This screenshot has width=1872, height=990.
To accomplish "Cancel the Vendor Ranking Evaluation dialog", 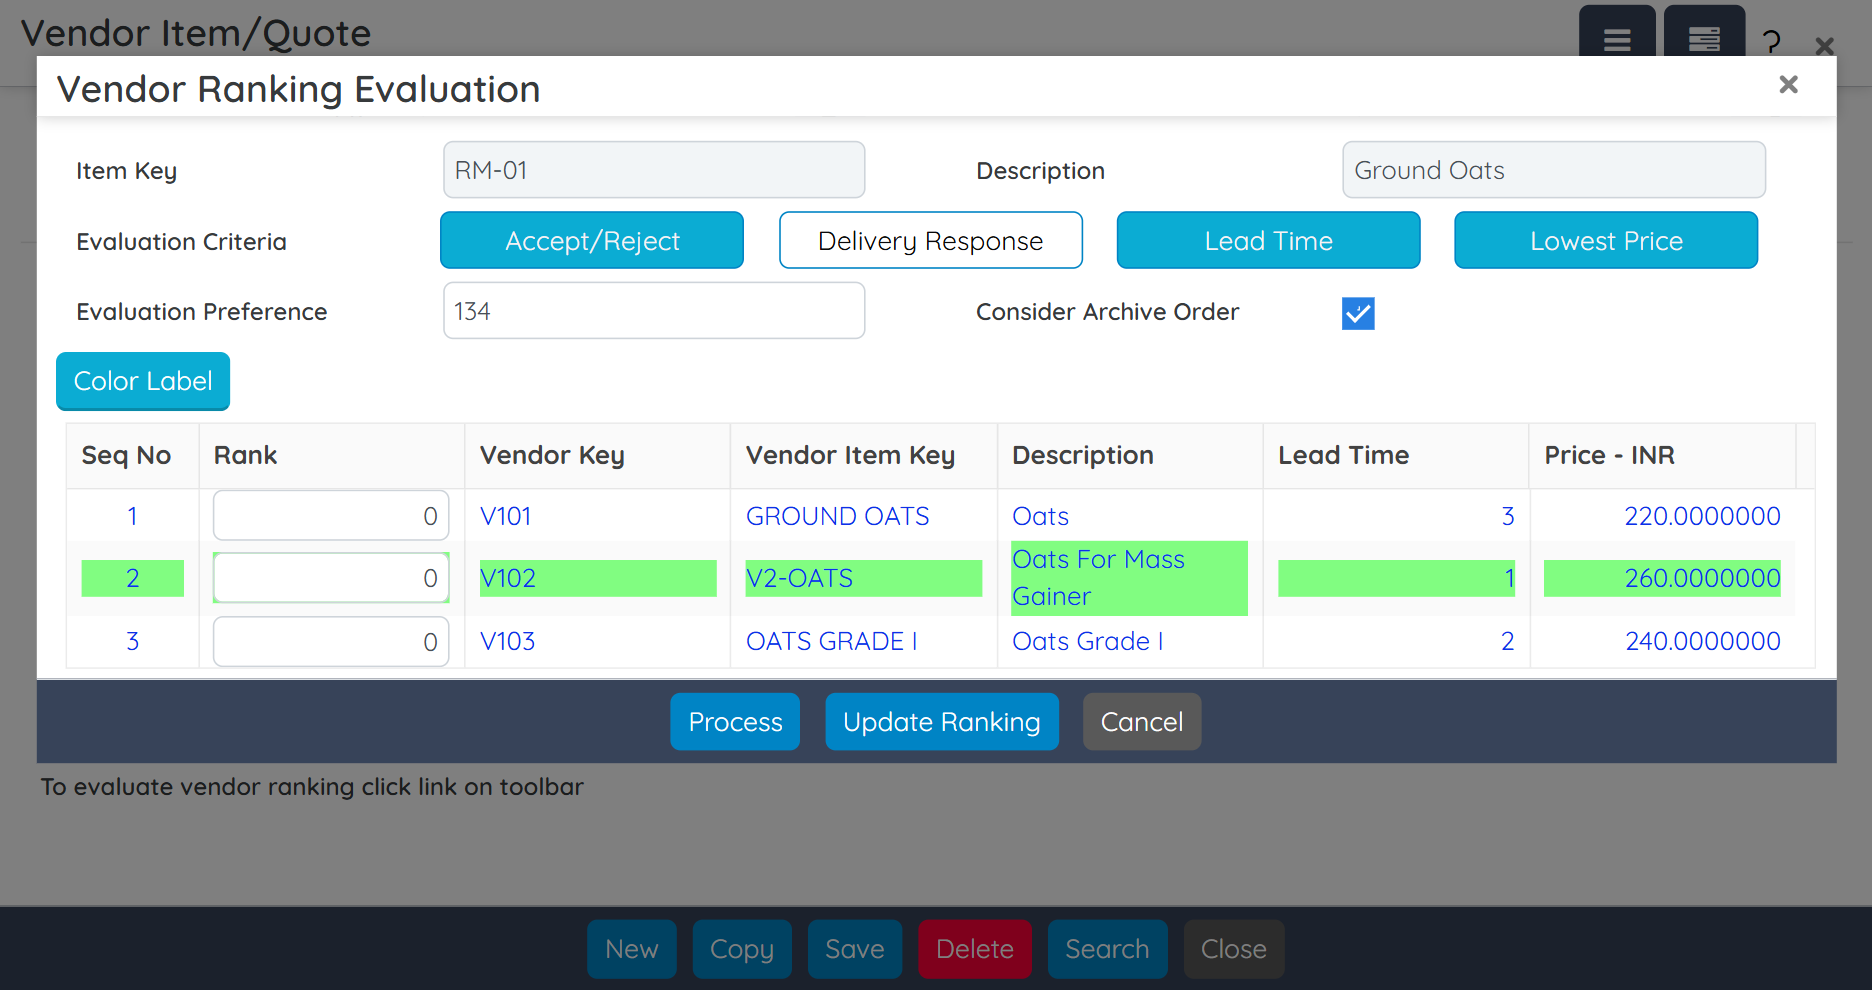I will 1141,721.
